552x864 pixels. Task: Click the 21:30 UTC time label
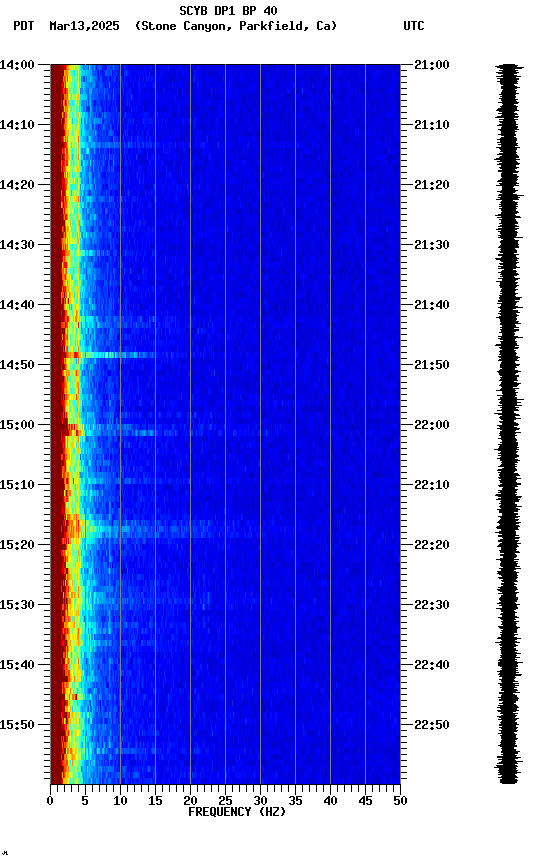pyautogui.click(x=432, y=245)
